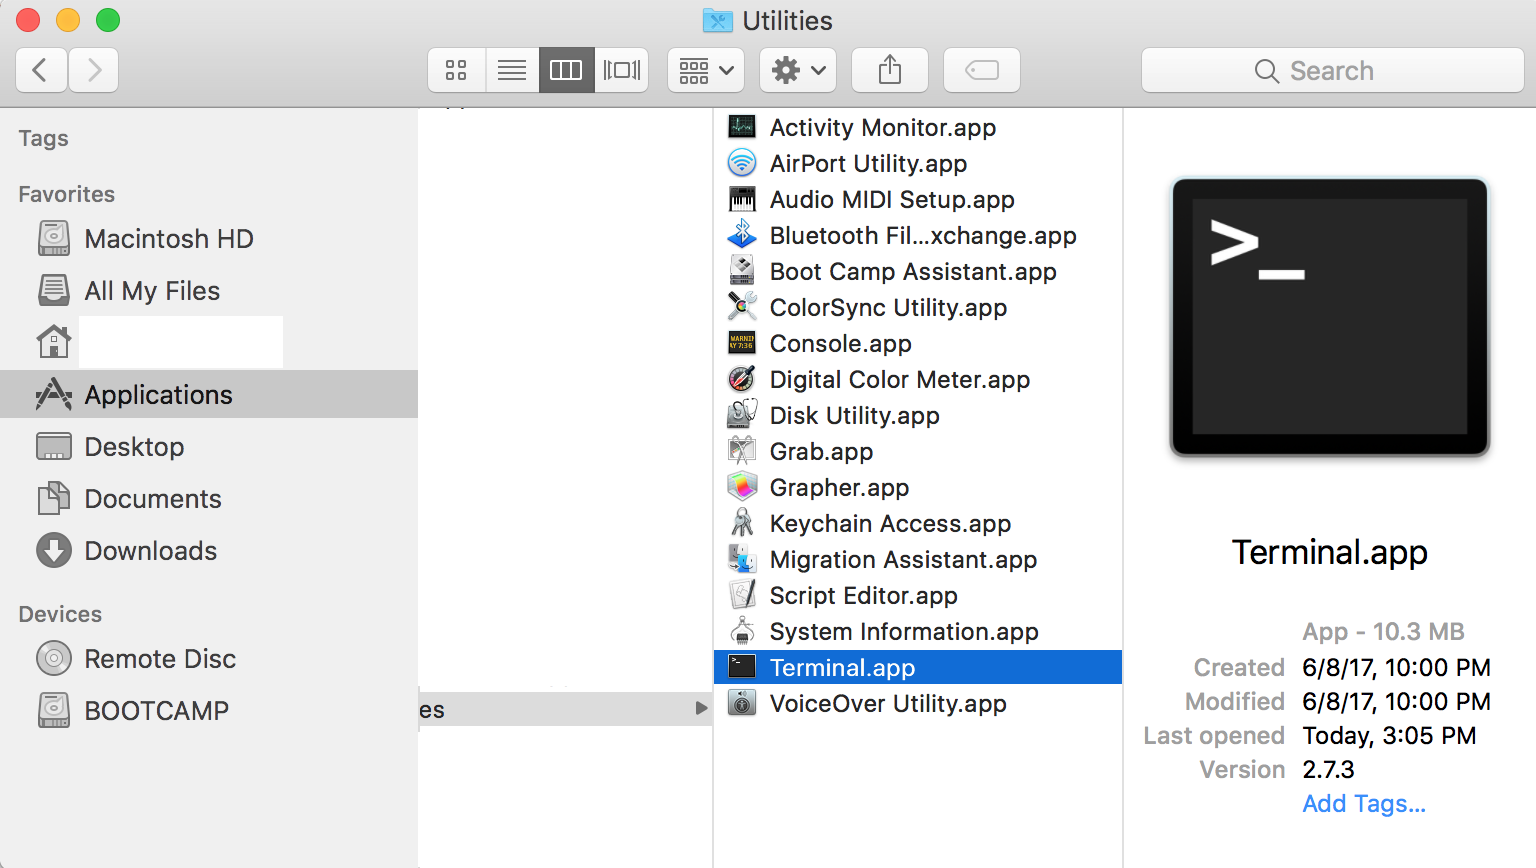Click the Script Editor icon

(742, 595)
